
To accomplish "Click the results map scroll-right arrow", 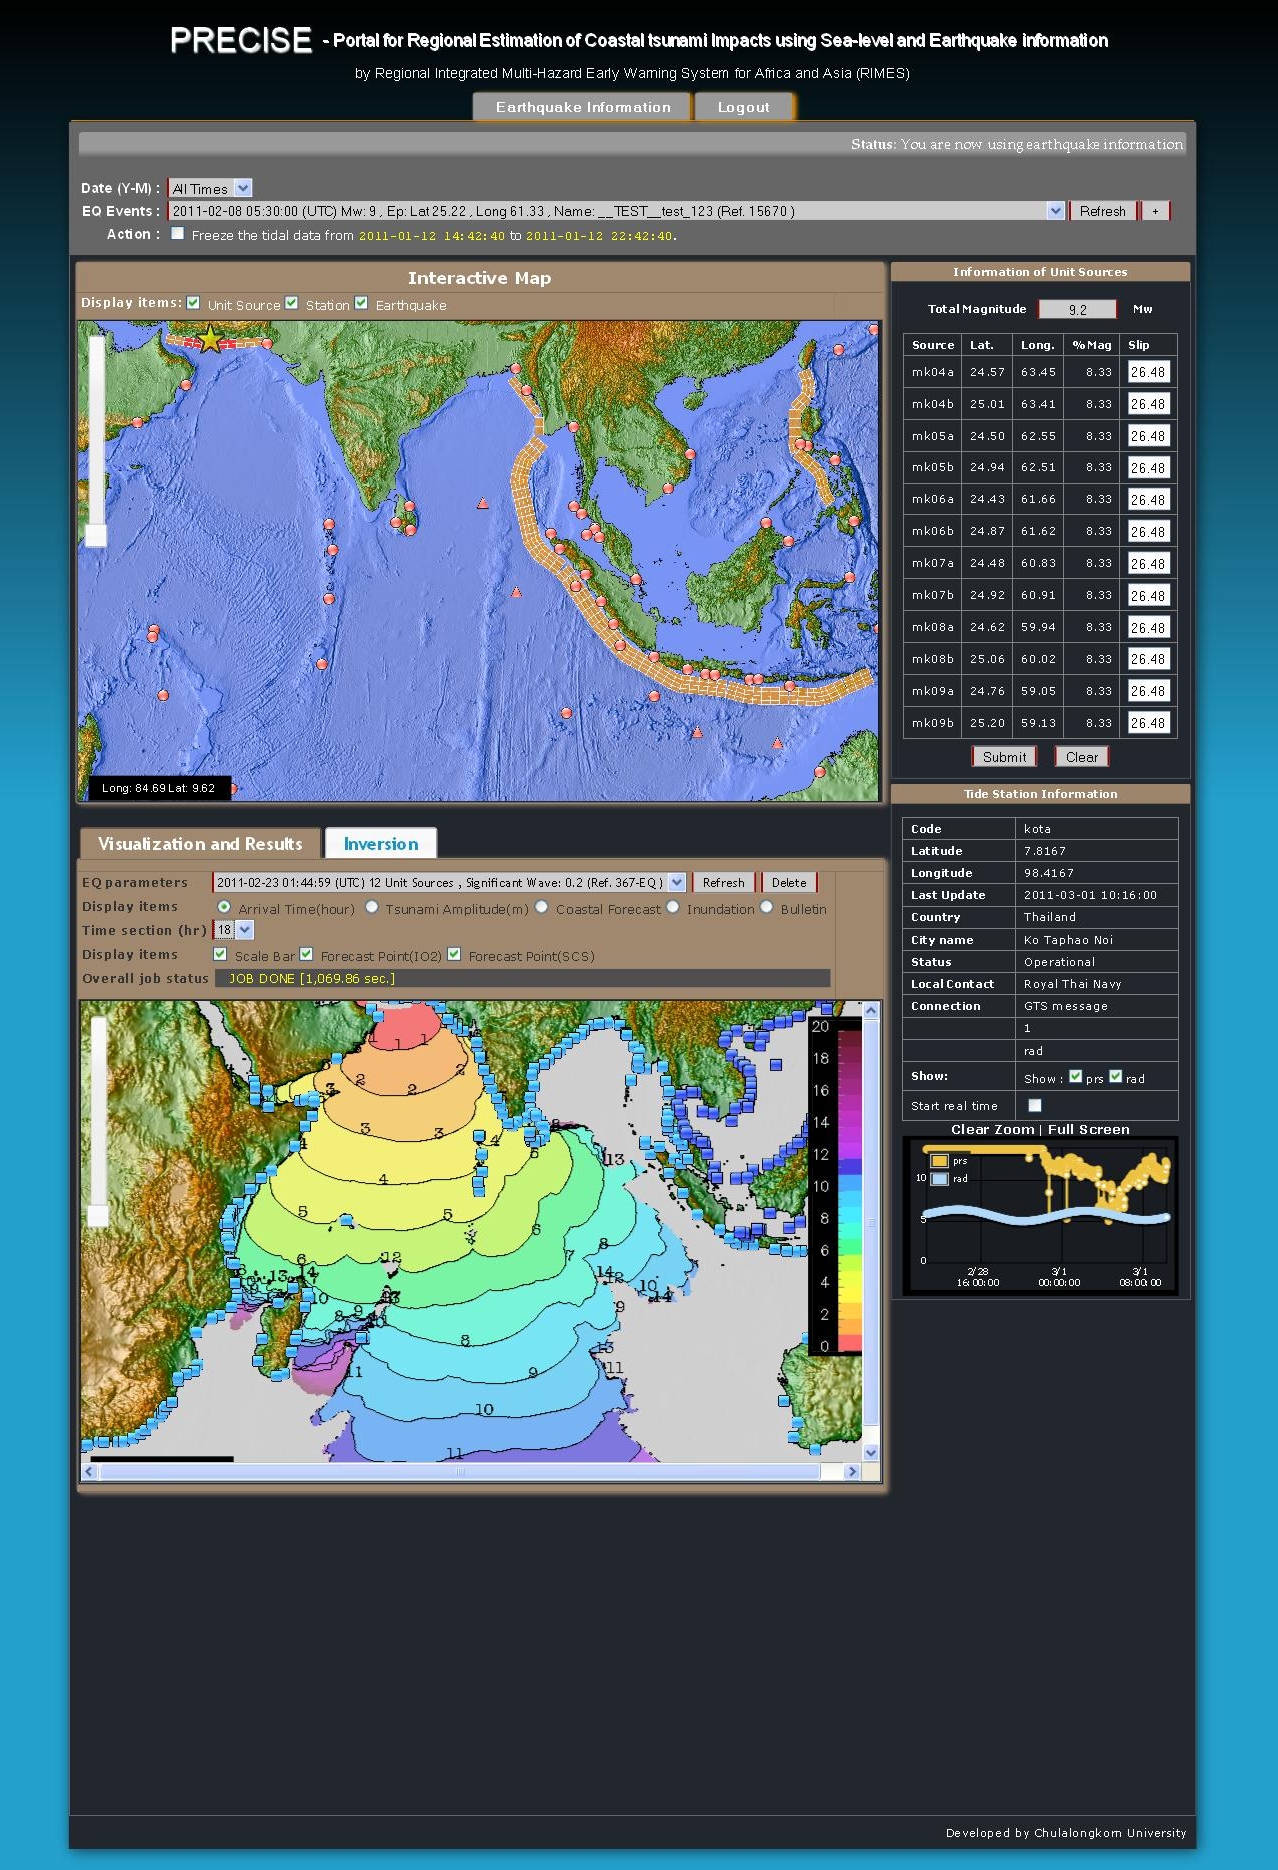I will coord(852,1471).
